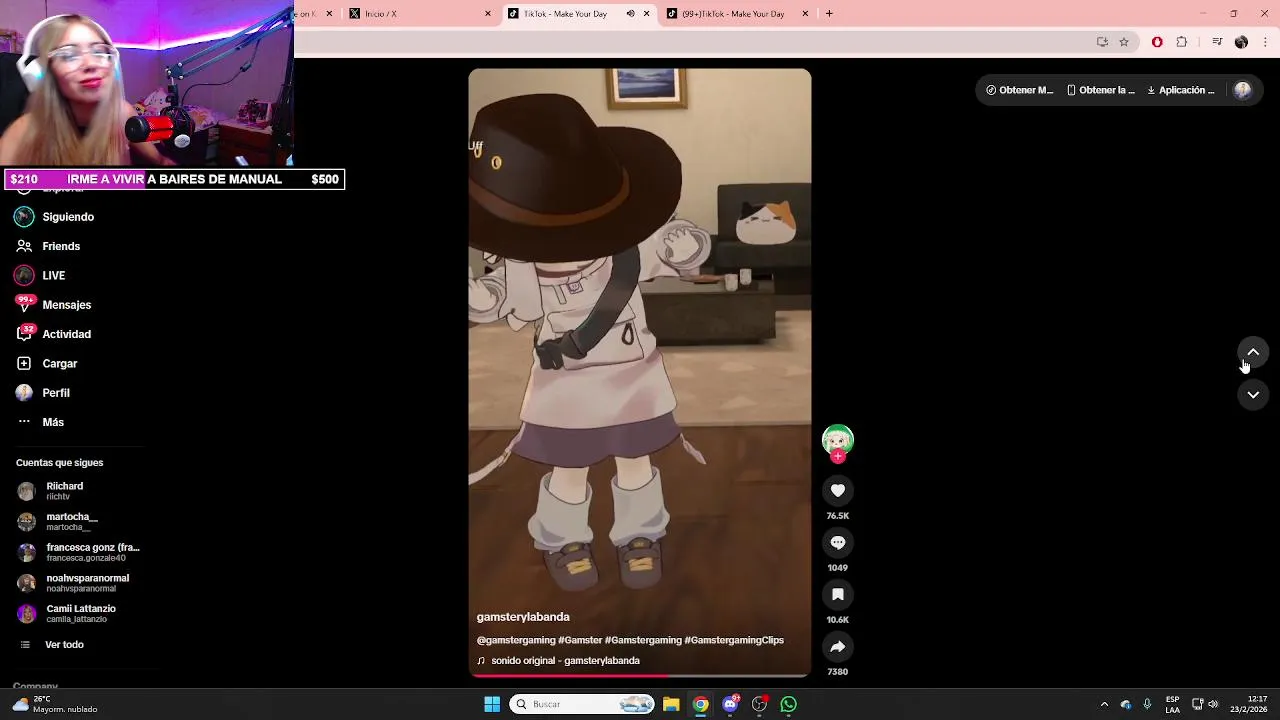1280x720 pixels.
Task: Expand followed accounts with Ver todo
Action: tap(64, 645)
